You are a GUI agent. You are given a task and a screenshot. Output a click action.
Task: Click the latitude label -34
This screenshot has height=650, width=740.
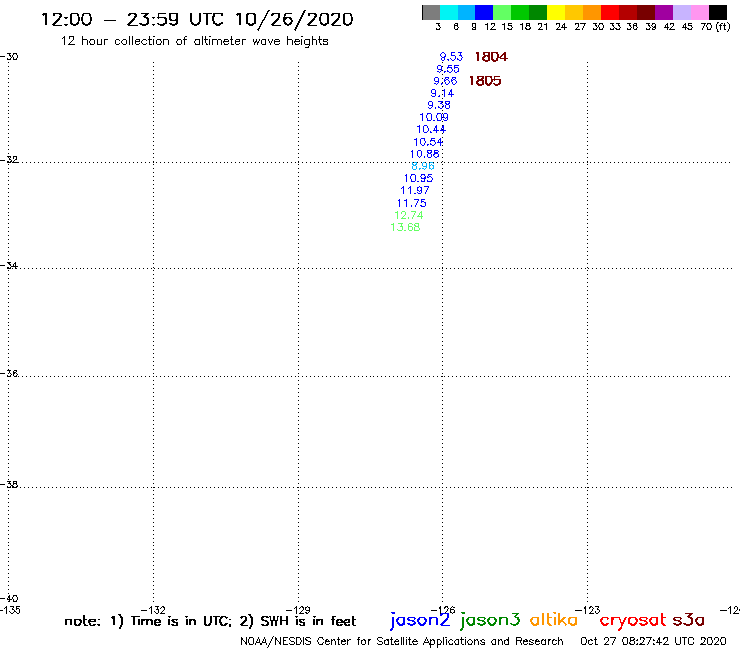(x=9, y=265)
